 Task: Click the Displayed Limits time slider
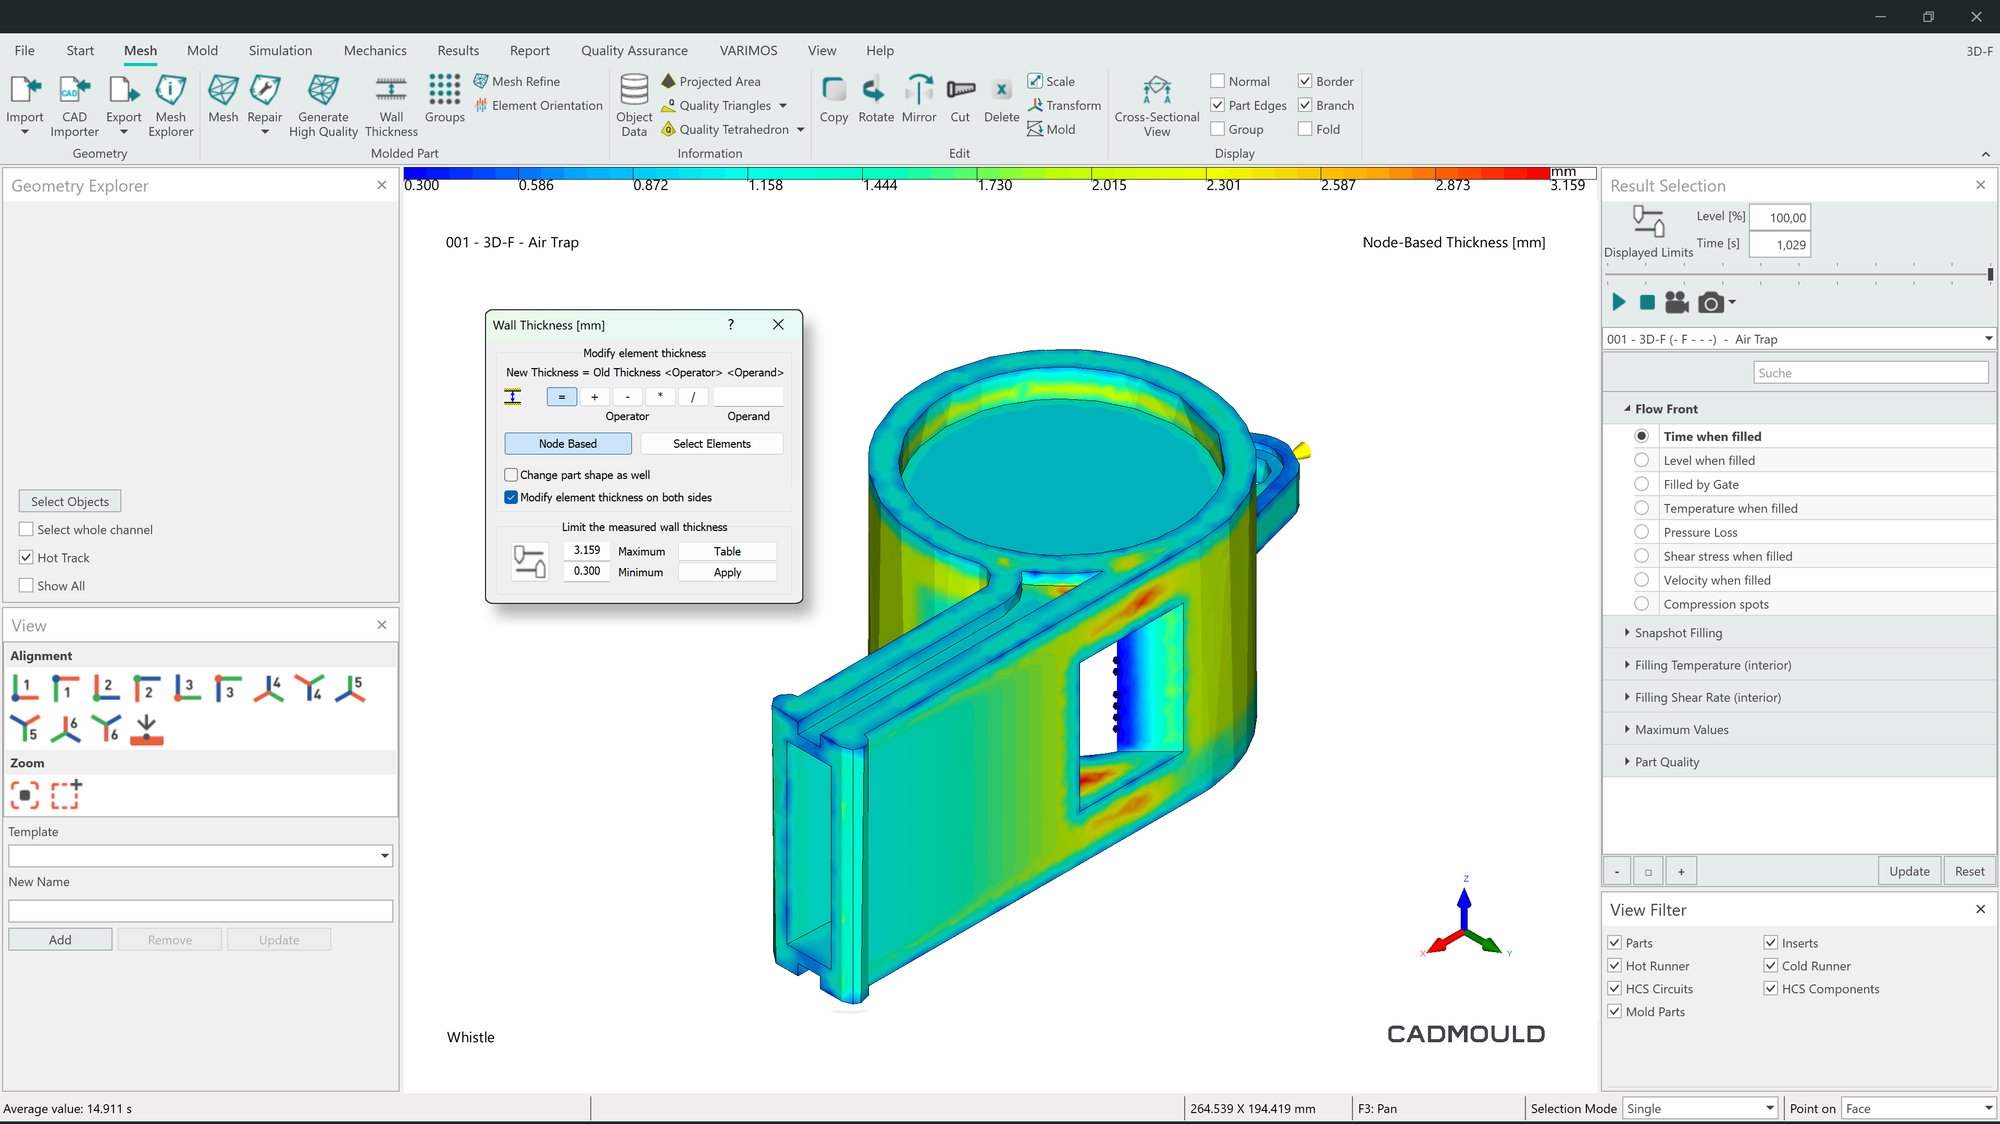coord(1798,273)
